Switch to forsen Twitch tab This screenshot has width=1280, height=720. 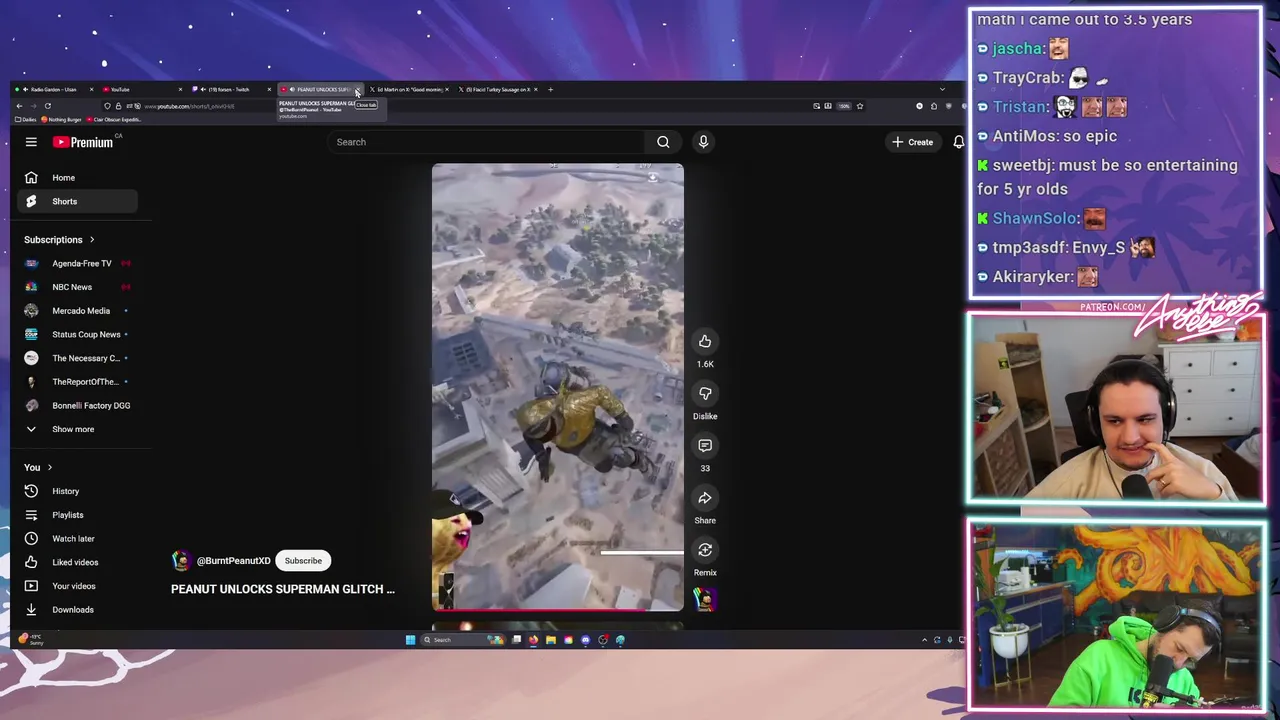[x=231, y=89]
